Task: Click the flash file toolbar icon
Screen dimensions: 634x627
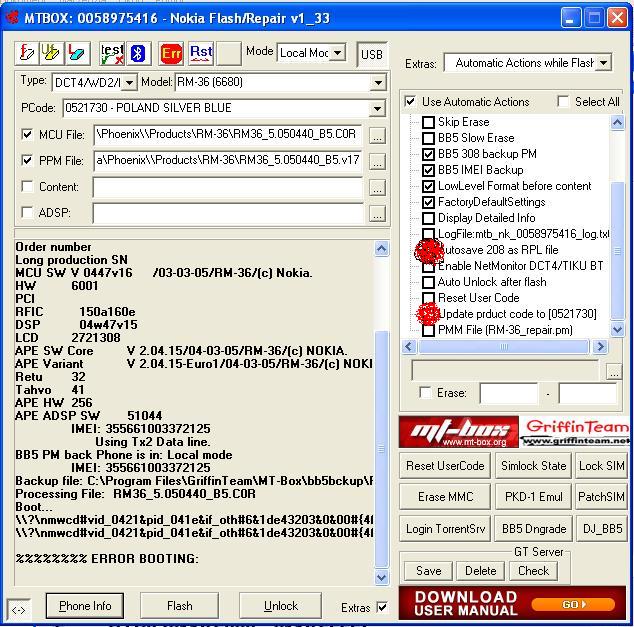Action: tap(27, 53)
